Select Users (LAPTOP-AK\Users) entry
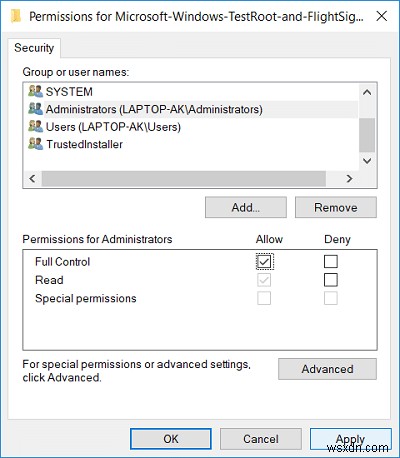The height and width of the screenshot is (458, 400). [113, 127]
